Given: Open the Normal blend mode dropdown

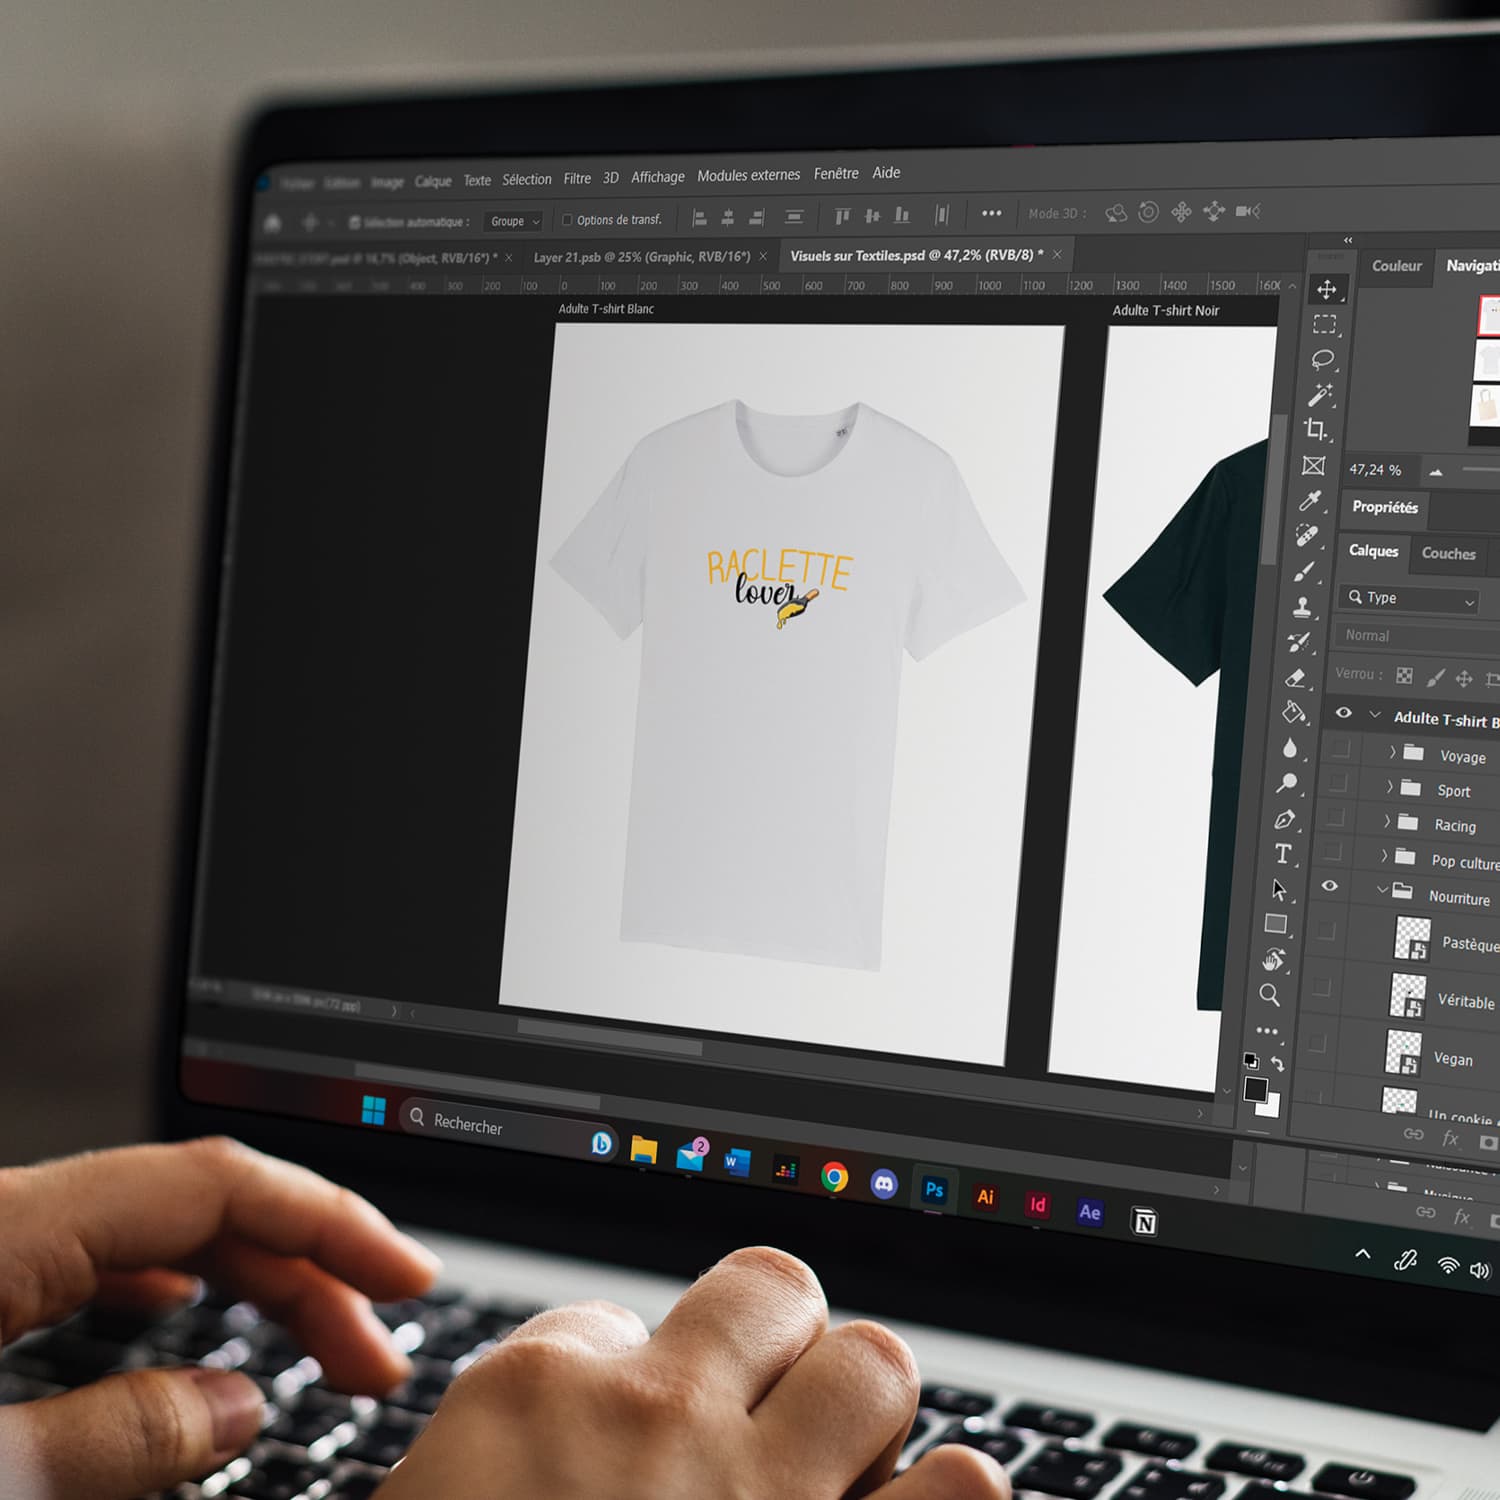Looking at the screenshot, I should (x=1417, y=636).
